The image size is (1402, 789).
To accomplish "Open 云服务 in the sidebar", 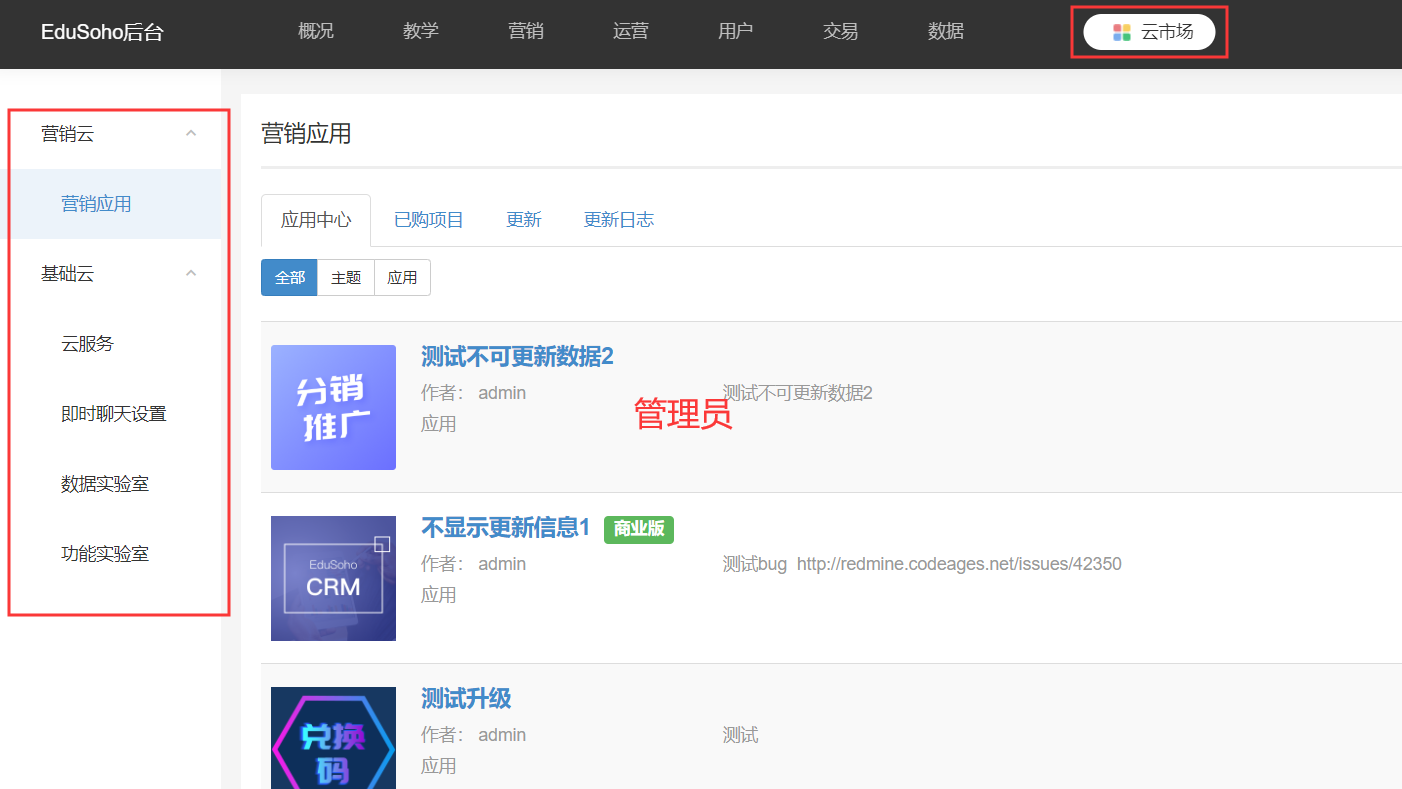I will click(x=88, y=344).
